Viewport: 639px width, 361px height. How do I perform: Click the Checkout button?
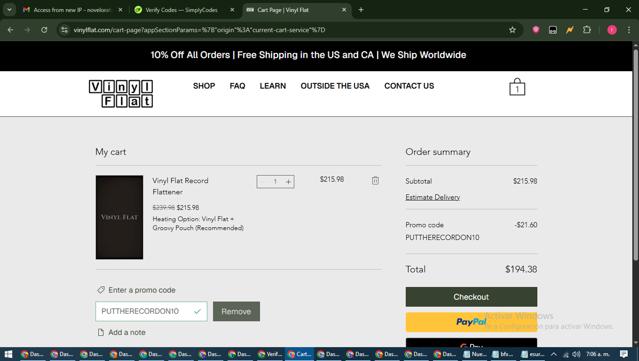(x=471, y=297)
